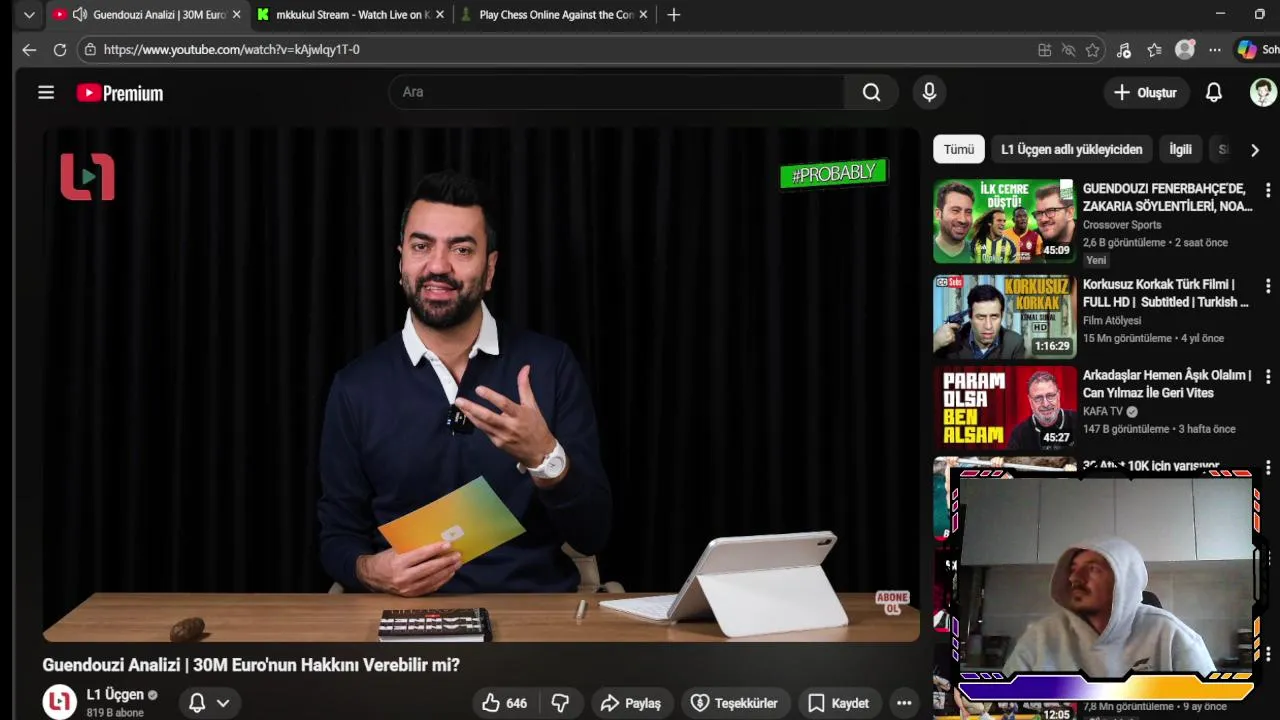Open the YouTube guide hamburger menu

pos(46,92)
